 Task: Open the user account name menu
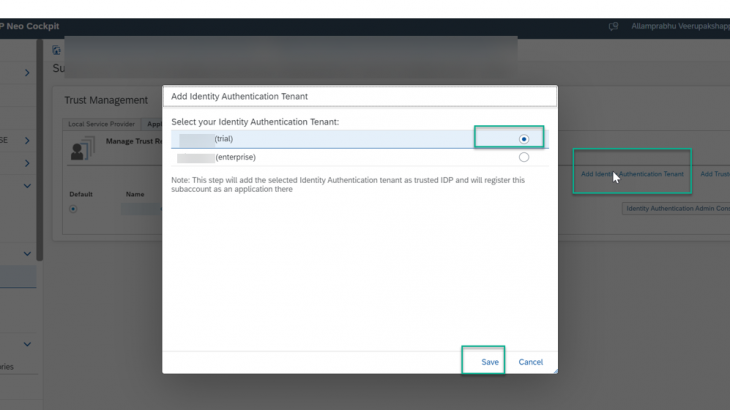(x=678, y=26)
